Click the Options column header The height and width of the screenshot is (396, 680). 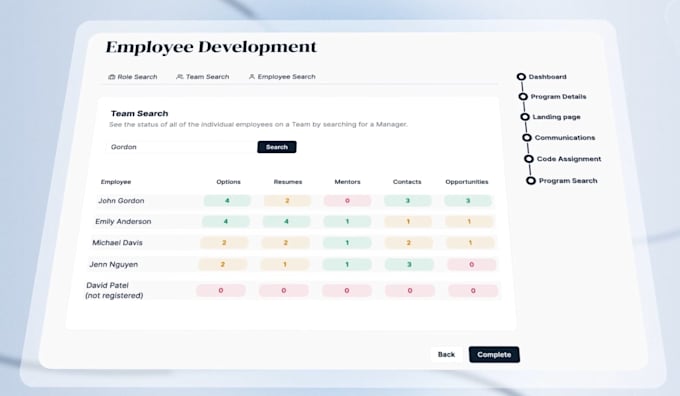228,182
